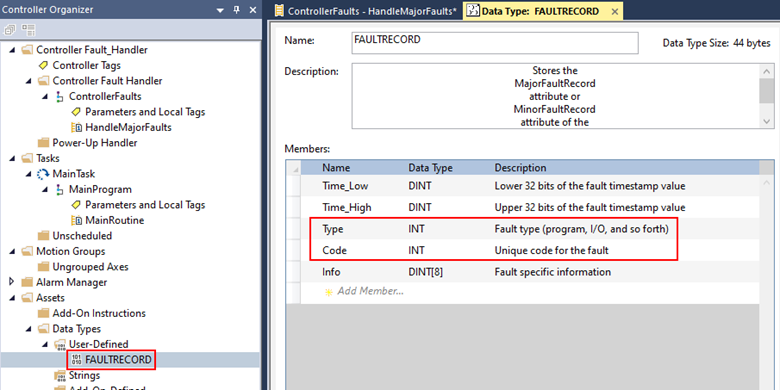Collapse the User-Defined data types node

click(x=45, y=344)
